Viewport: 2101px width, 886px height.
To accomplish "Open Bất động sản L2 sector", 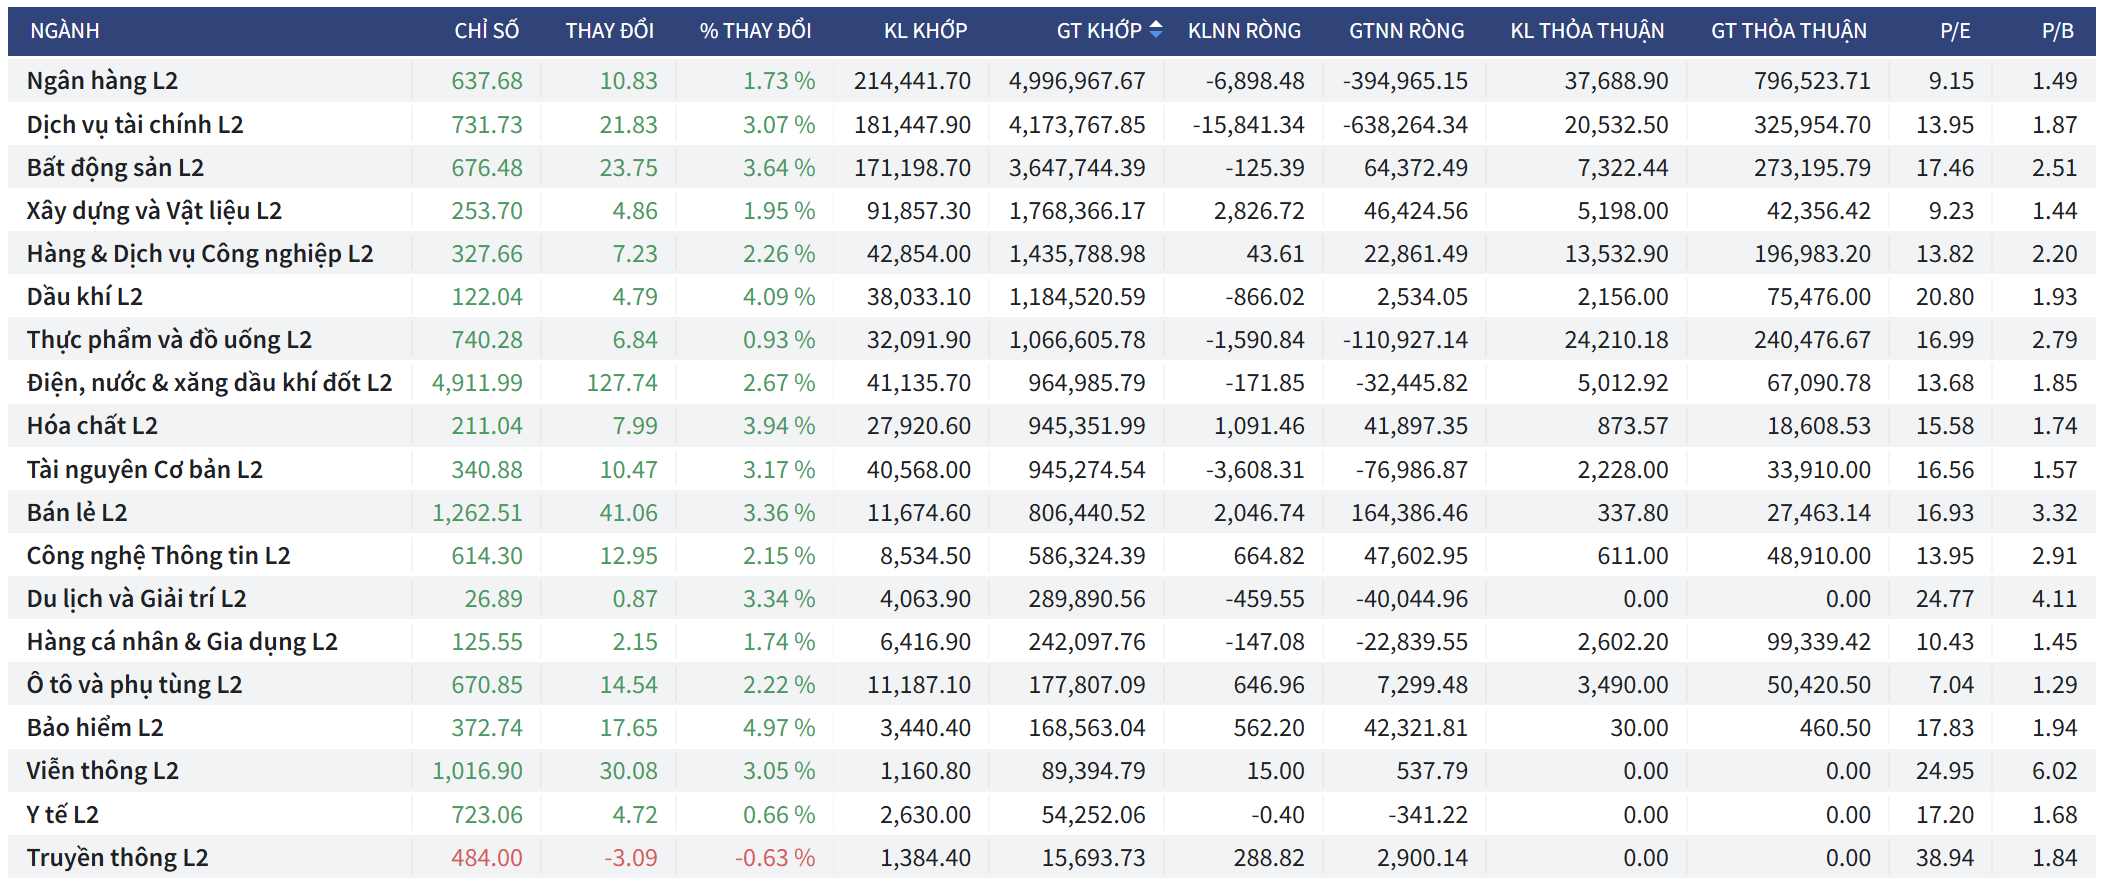I will 115,168.
